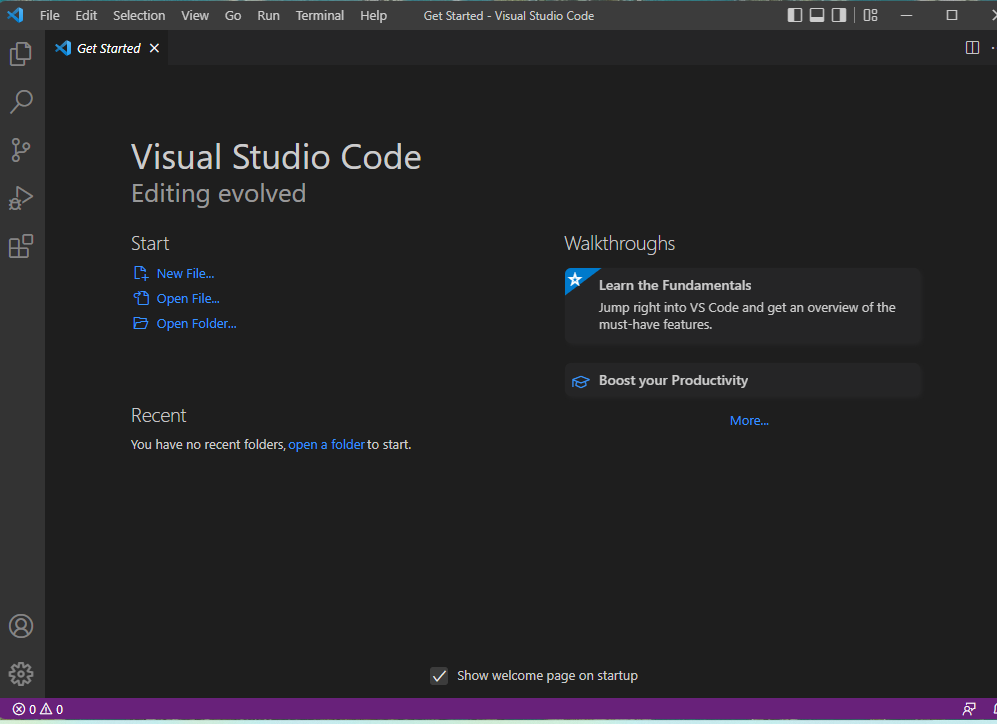Open the Edit menu
997x724 pixels.
86,15
